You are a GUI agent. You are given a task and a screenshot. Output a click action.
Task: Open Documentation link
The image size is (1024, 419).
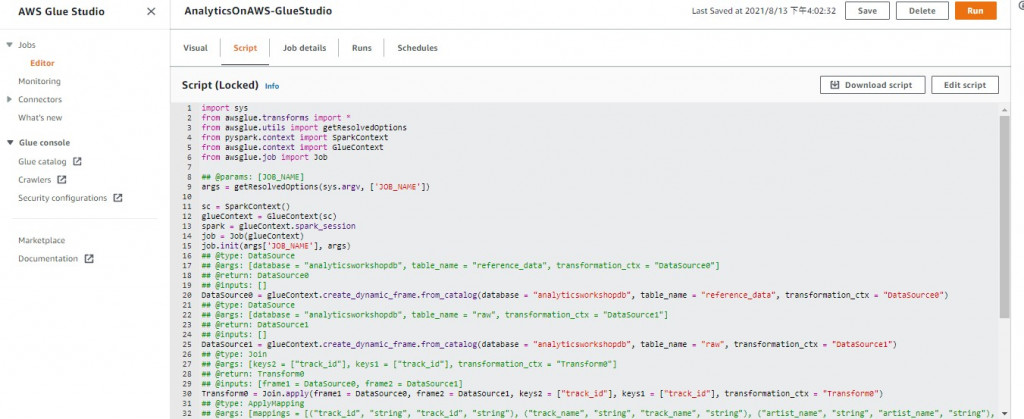tap(48, 258)
